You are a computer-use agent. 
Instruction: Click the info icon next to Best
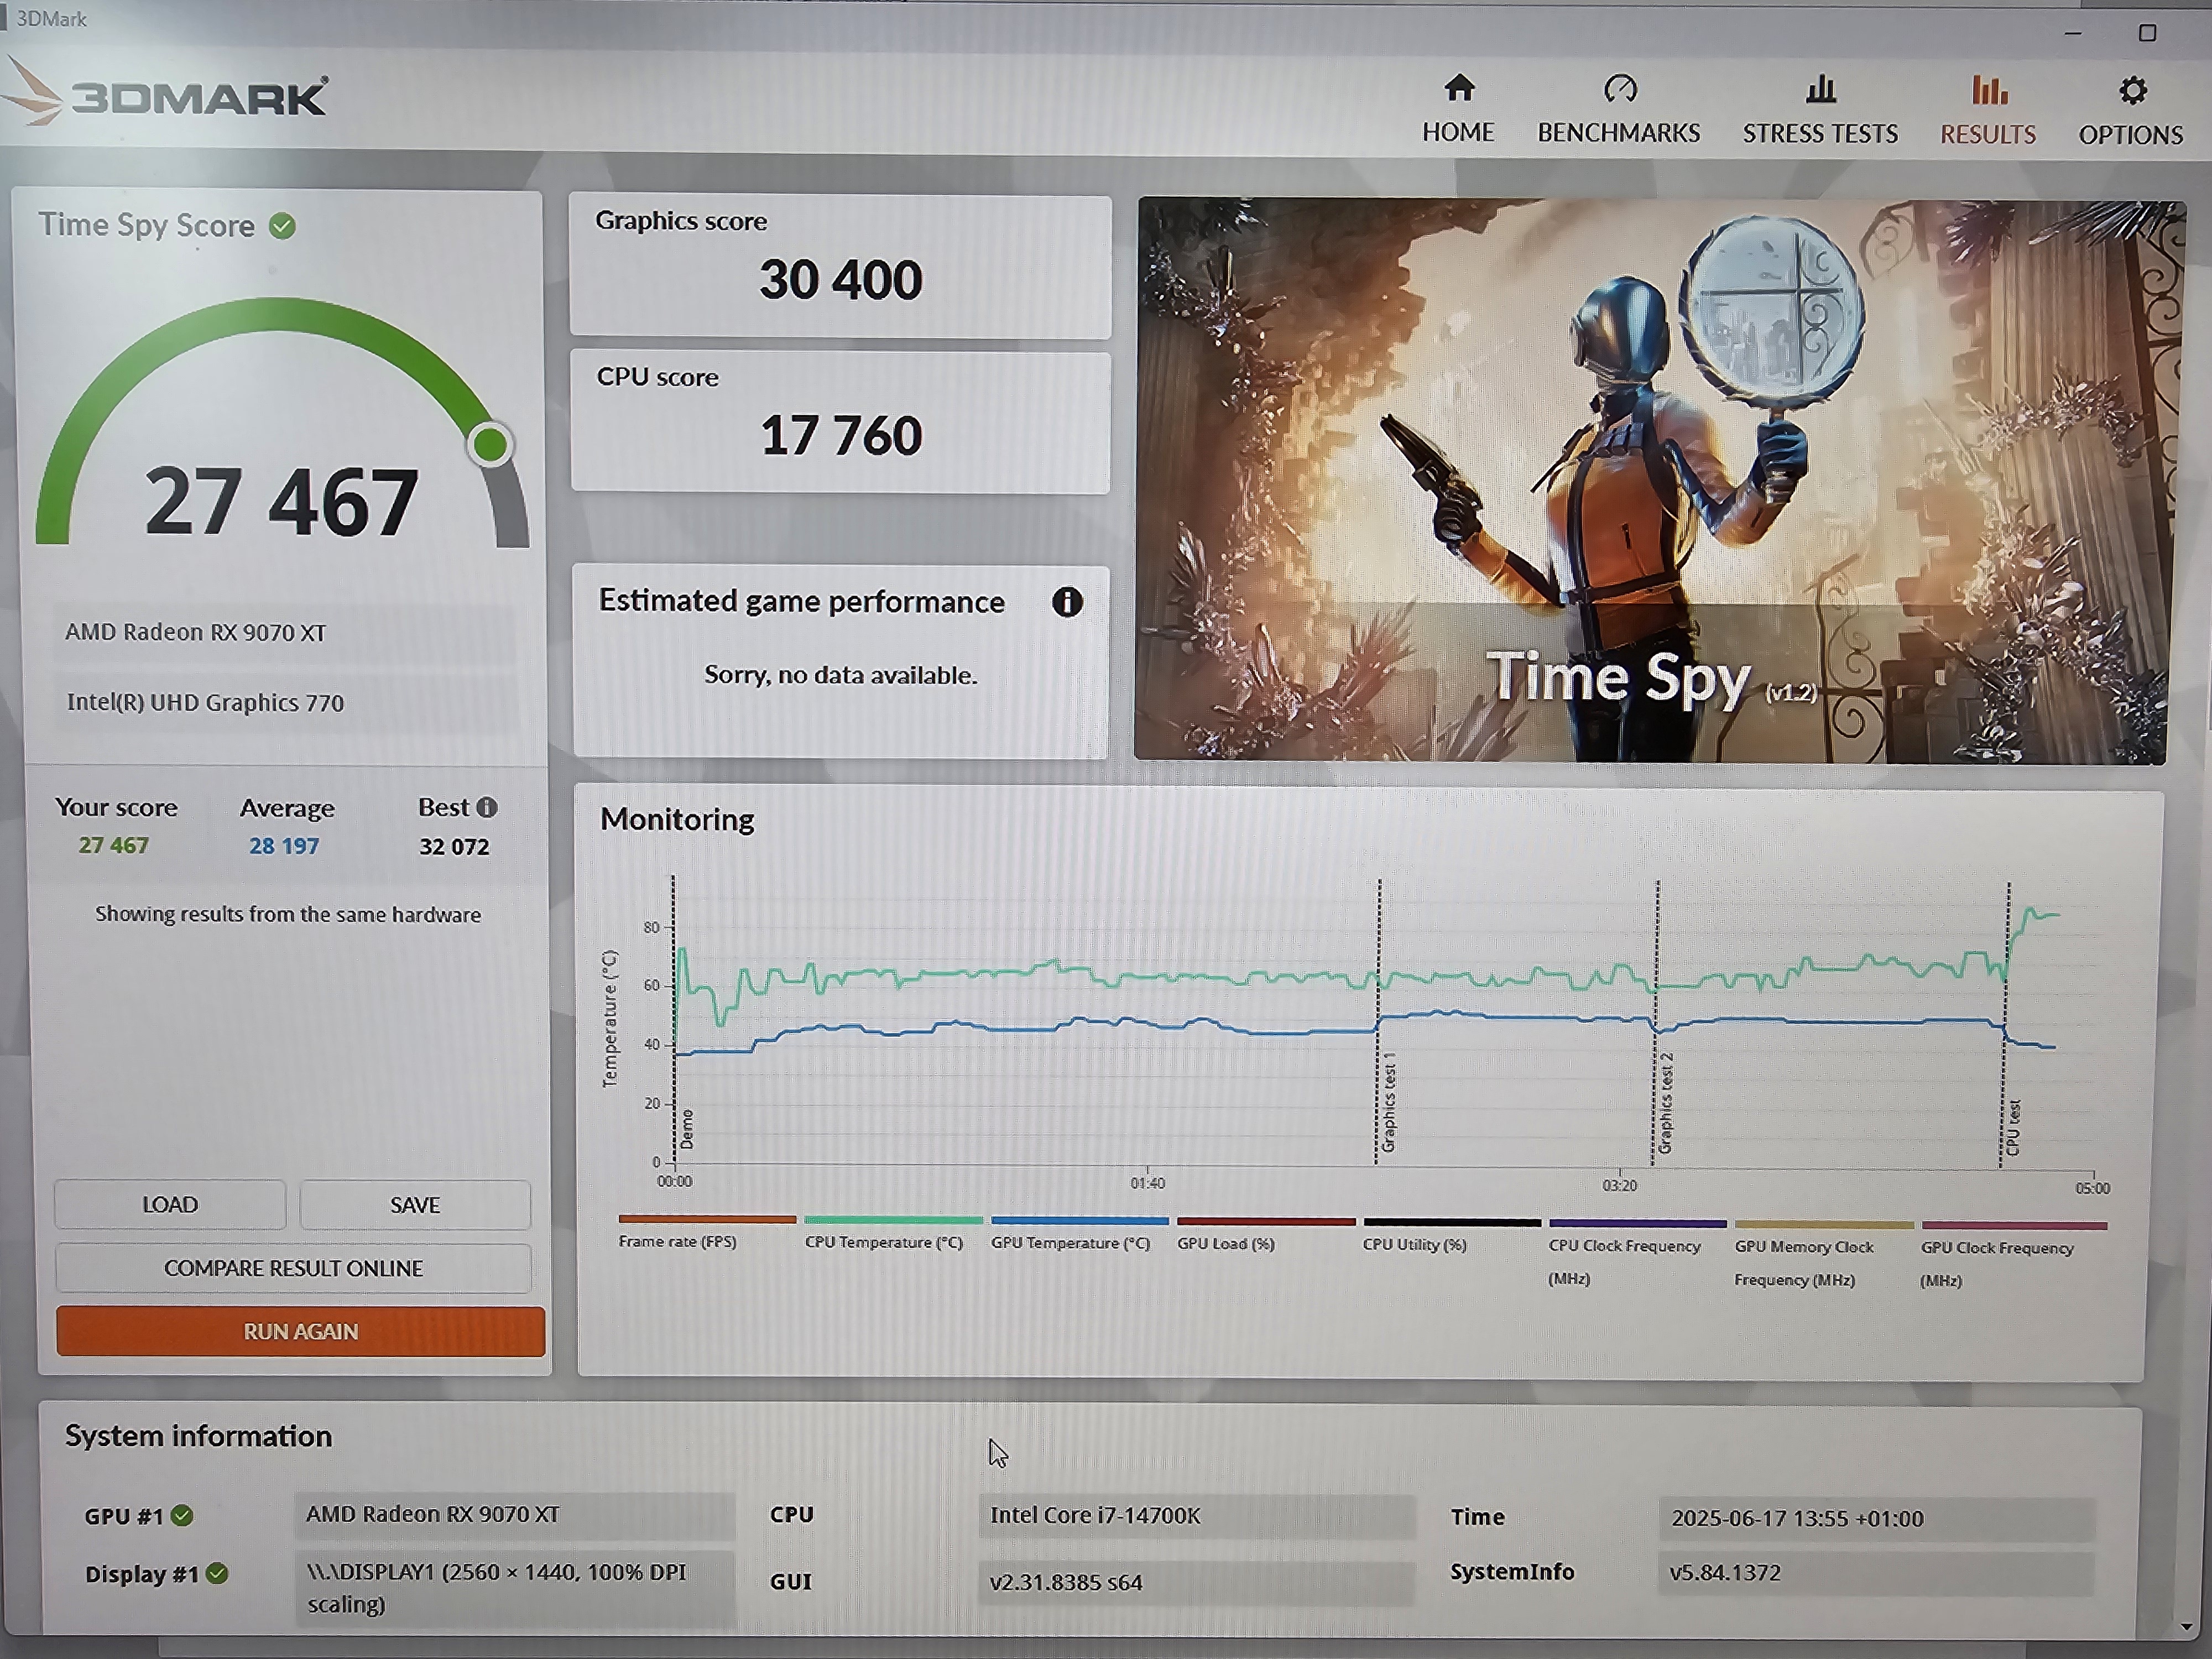tap(487, 807)
